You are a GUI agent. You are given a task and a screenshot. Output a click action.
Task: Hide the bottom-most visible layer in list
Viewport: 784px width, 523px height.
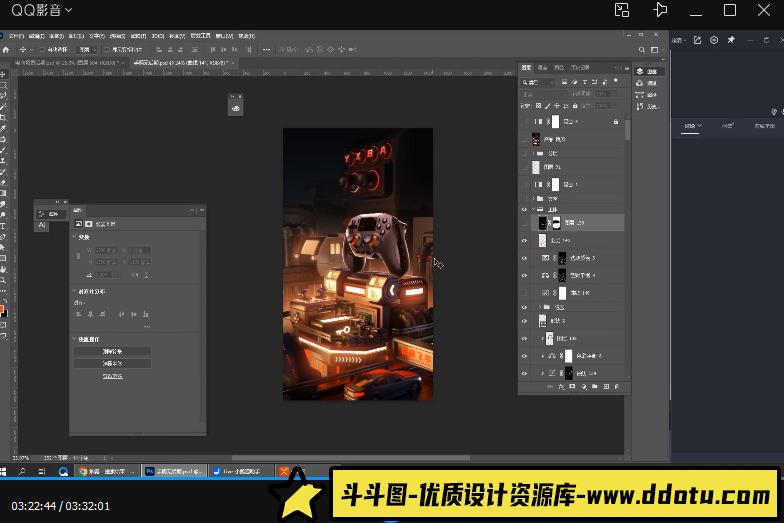[524, 373]
